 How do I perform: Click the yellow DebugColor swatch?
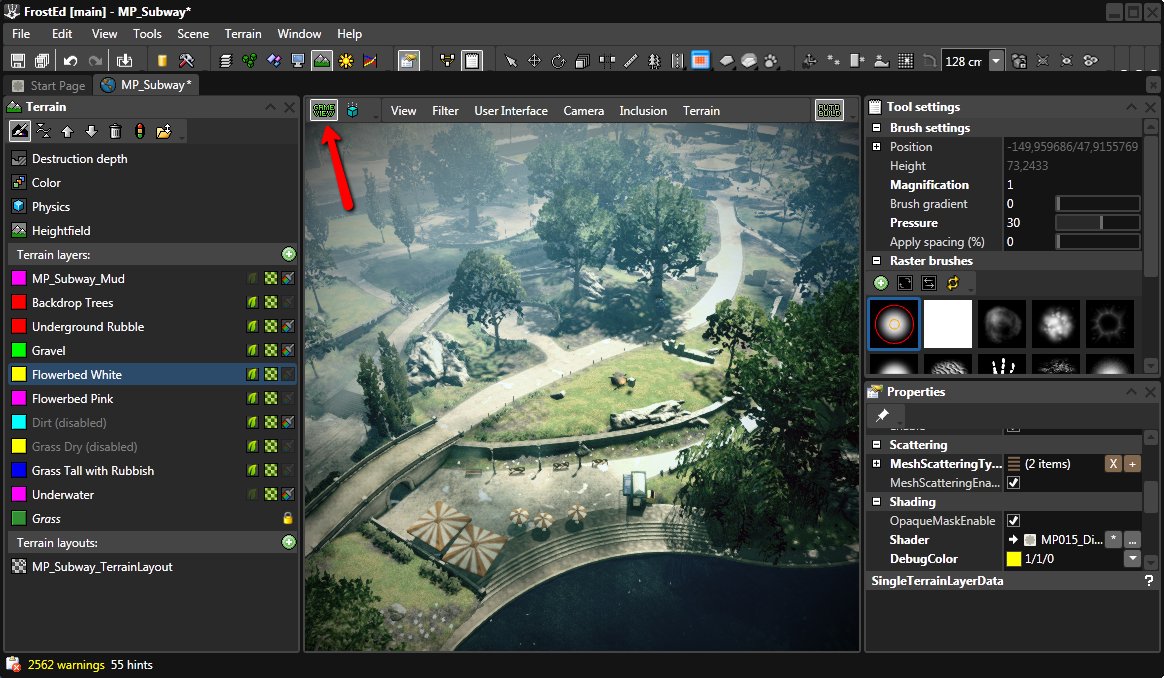(x=1013, y=559)
